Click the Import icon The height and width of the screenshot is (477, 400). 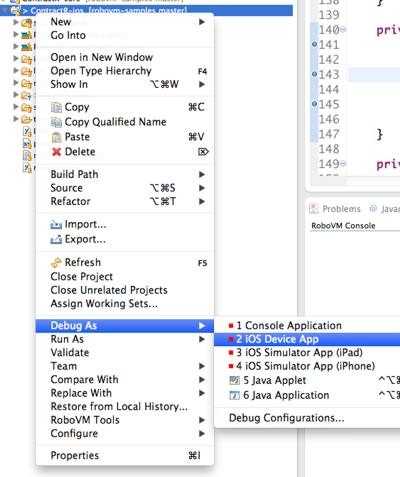tap(56, 225)
